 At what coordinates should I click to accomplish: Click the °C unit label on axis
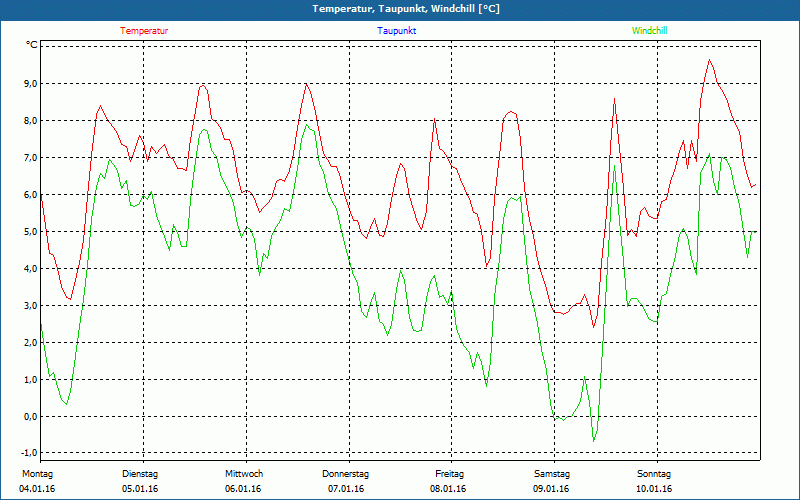click(32, 45)
